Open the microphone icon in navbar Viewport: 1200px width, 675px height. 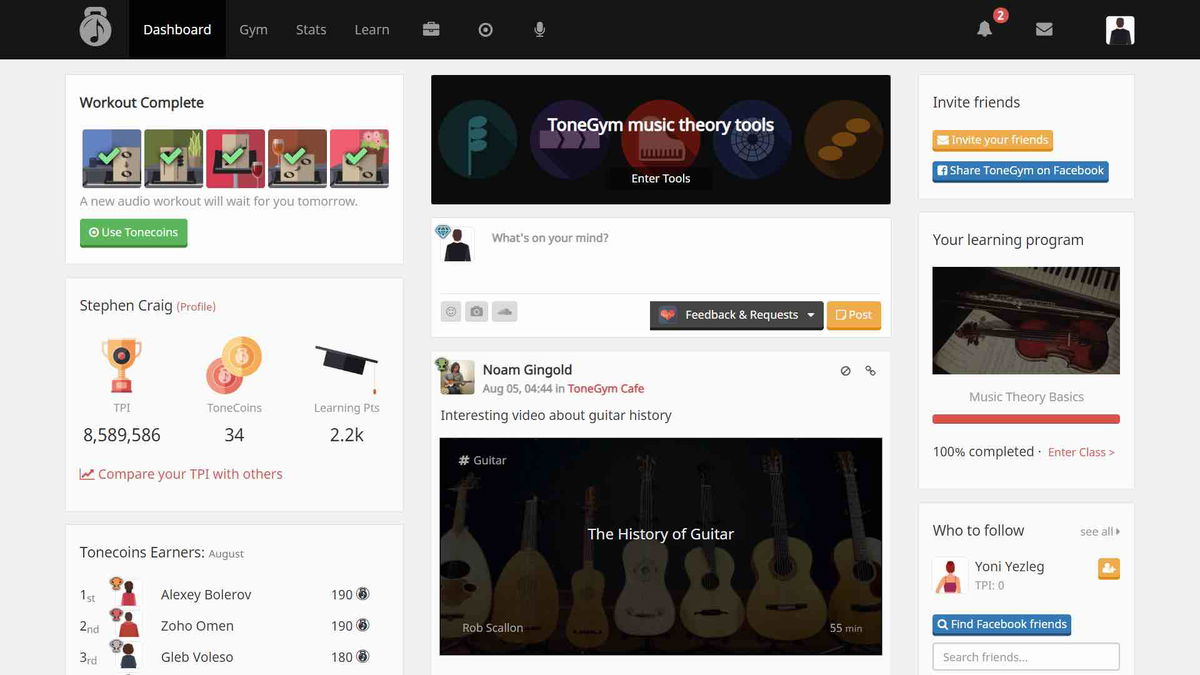point(540,30)
